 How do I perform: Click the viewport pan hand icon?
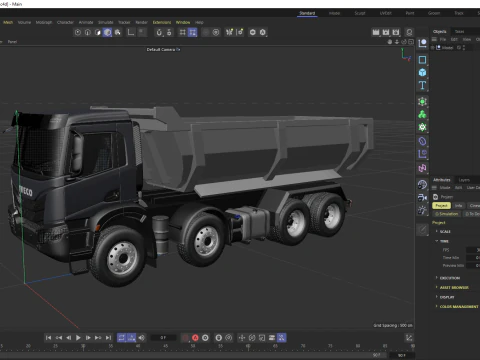click(x=390, y=42)
